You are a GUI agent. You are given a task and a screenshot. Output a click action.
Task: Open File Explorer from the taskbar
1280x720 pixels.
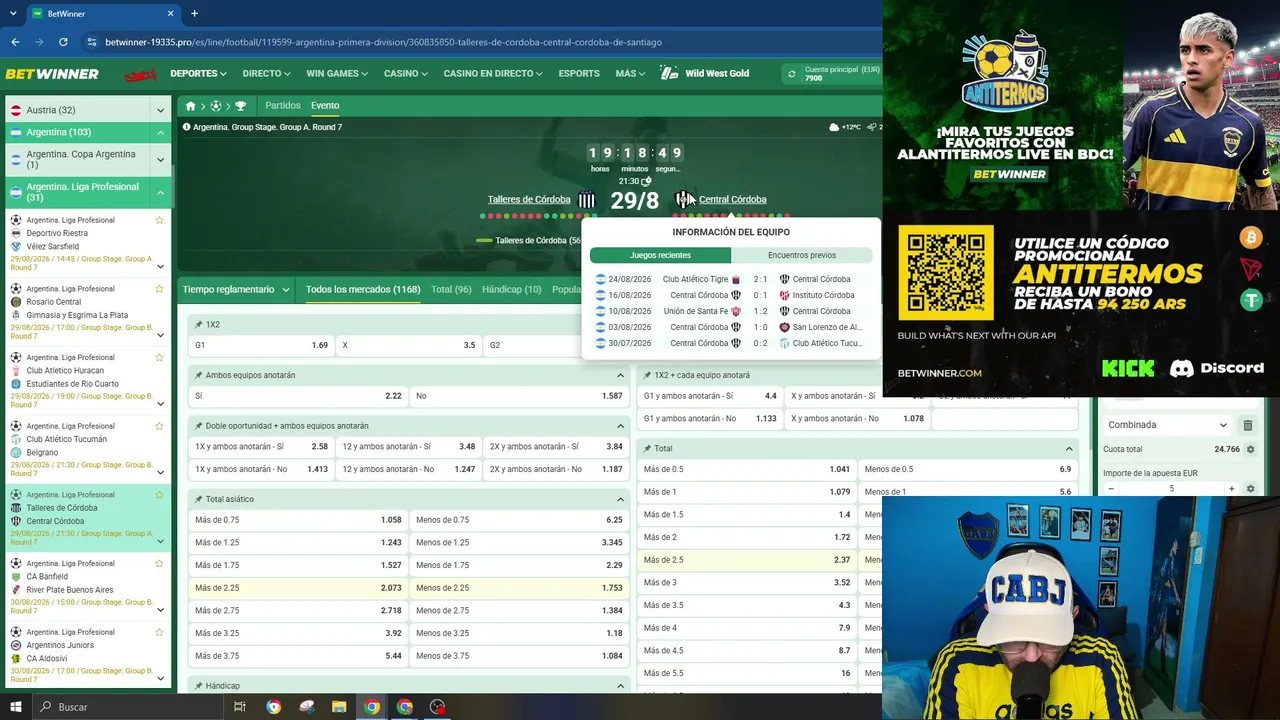[x=339, y=707]
